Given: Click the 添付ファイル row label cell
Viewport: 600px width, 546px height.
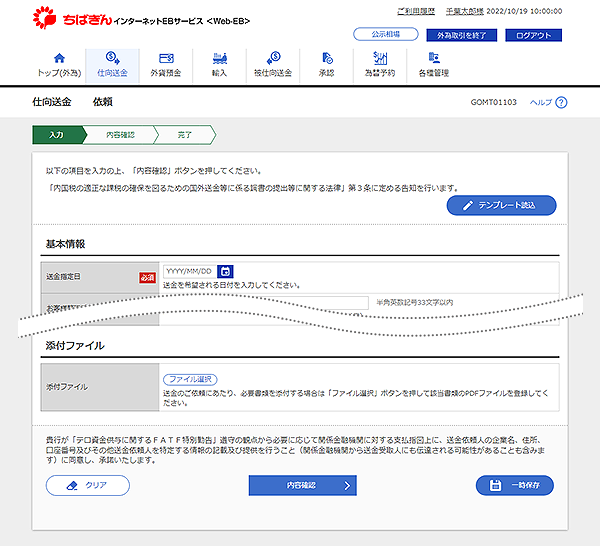Looking at the screenshot, I should 100,387.
